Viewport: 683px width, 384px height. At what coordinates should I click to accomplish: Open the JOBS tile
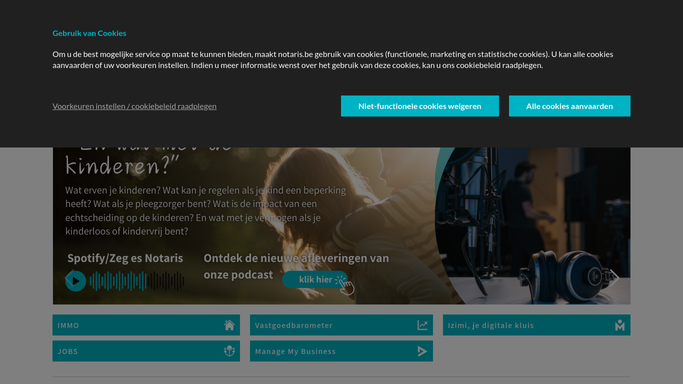[x=146, y=351]
